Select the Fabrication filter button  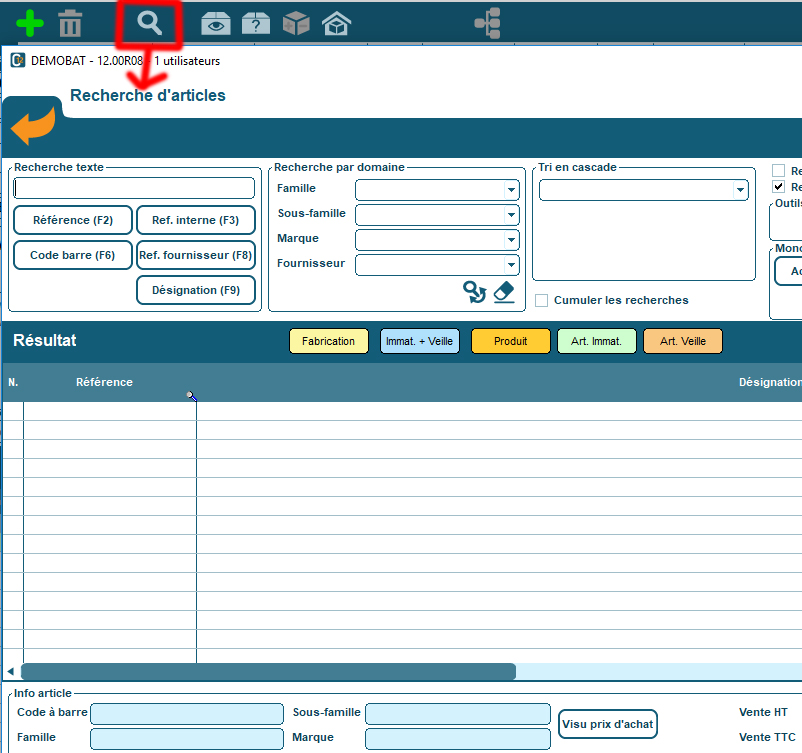tap(328, 341)
